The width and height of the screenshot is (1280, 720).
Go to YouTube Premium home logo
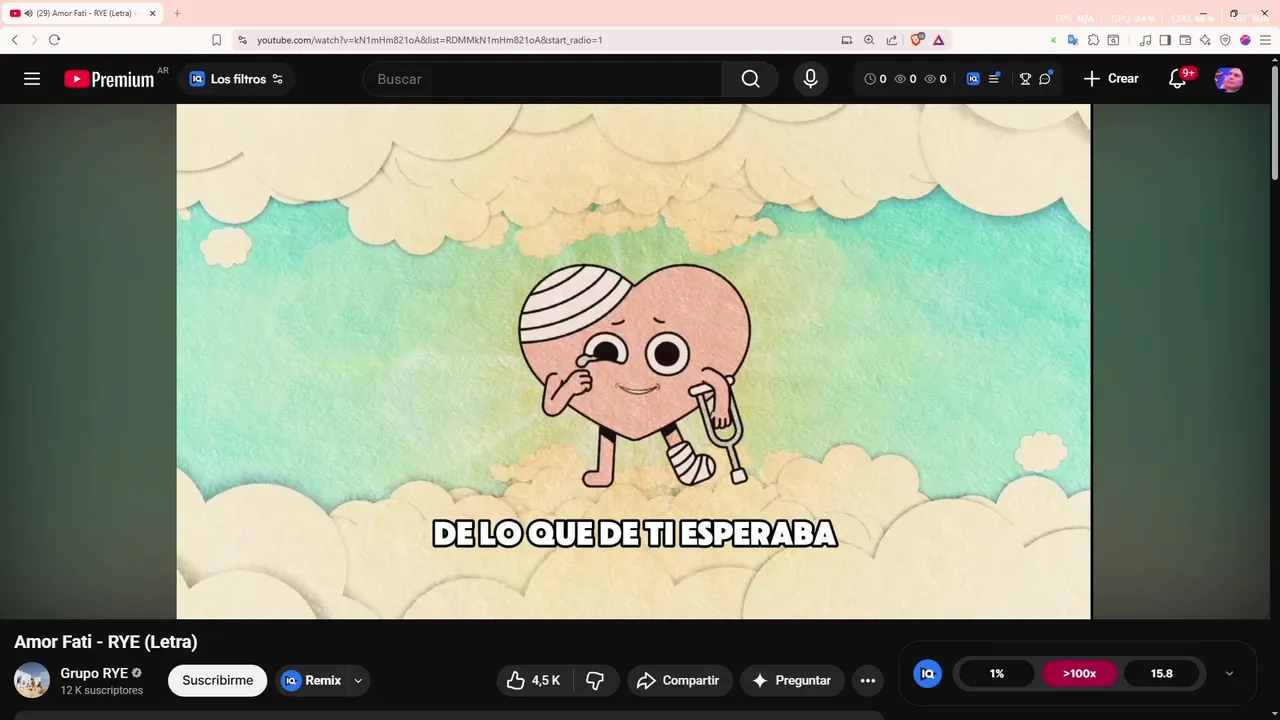tap(110, 79)
